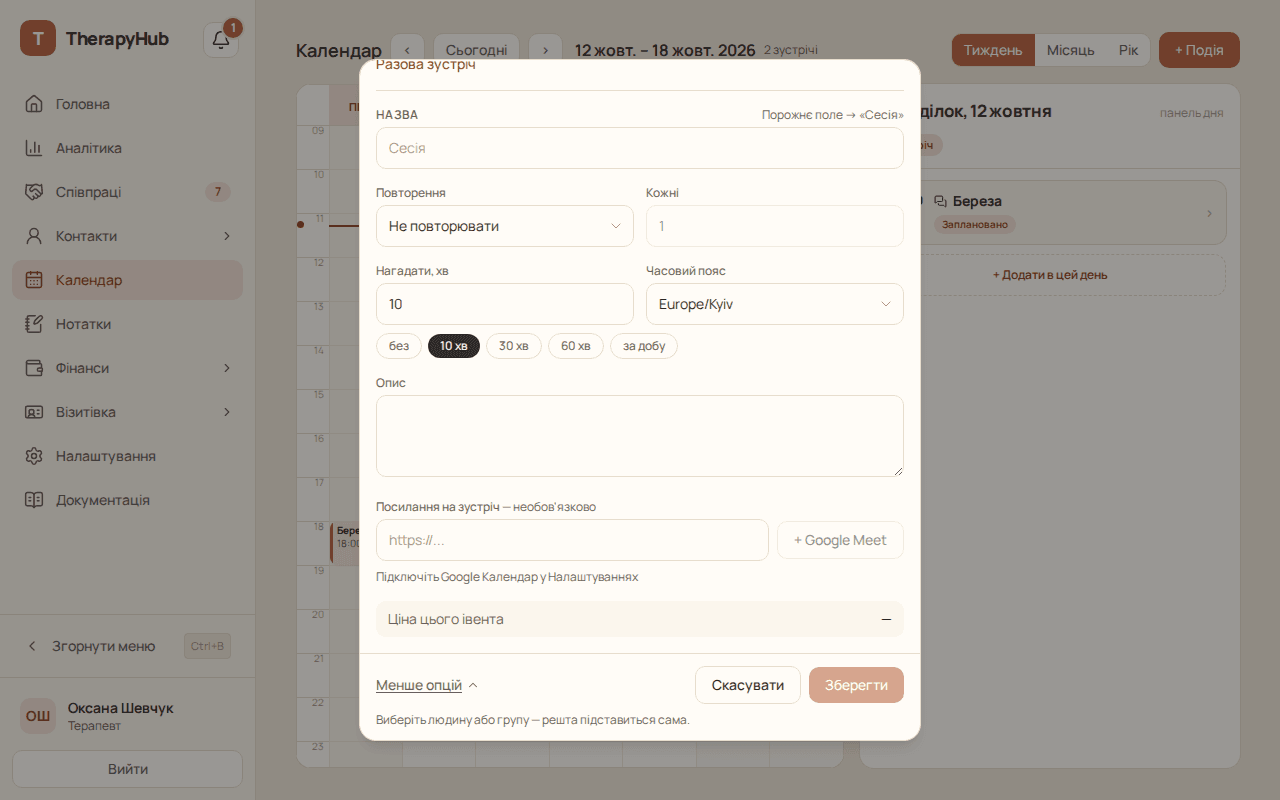Click the Зберегти button

(856, 685)
